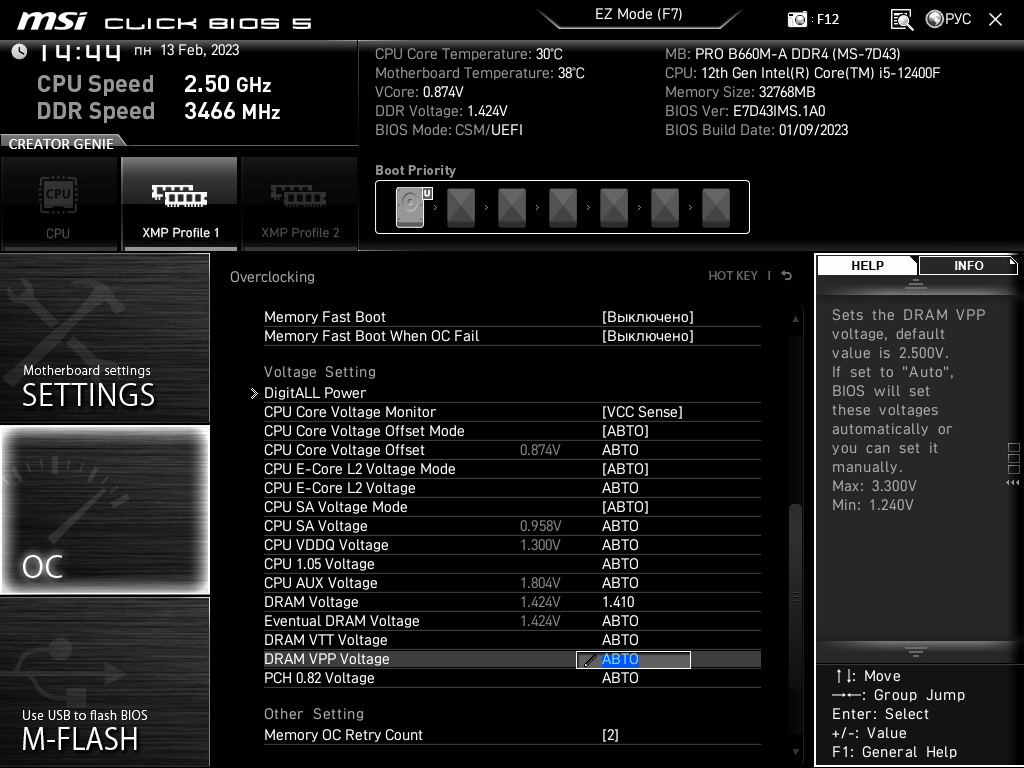
Task: Edit the CPU 1.05 Voltage value
Action: click(x=620, y=564)
